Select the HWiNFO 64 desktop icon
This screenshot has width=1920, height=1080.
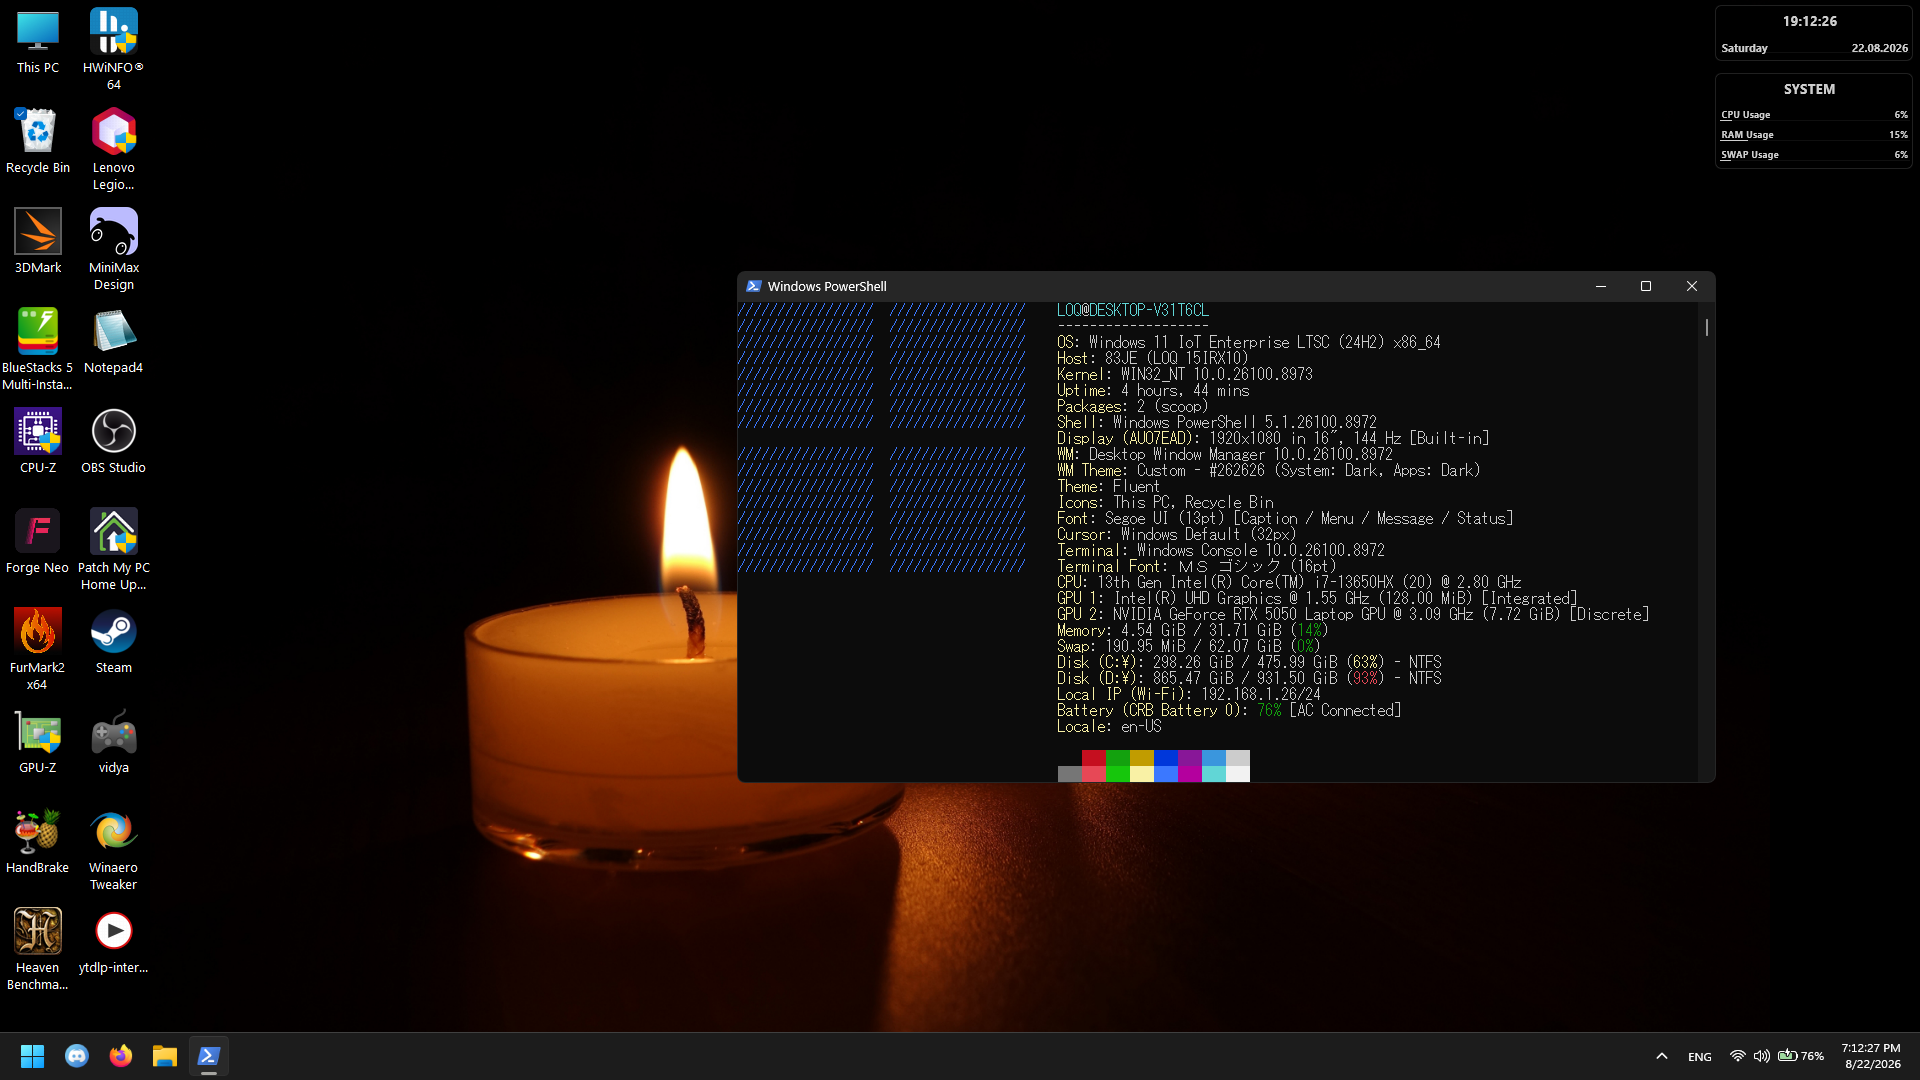[113, 50]
